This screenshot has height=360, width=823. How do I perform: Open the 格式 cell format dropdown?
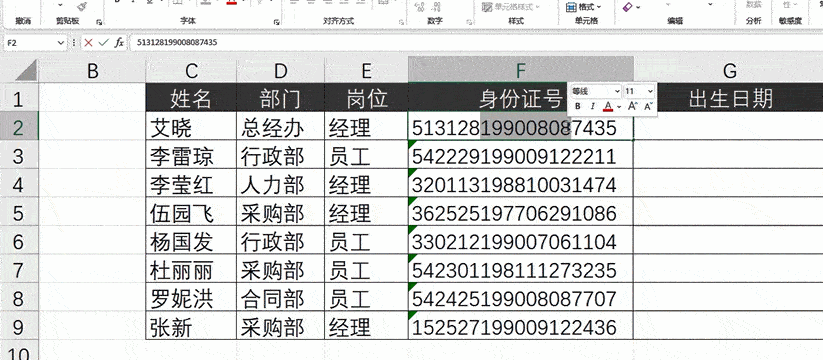pos(584,7)
